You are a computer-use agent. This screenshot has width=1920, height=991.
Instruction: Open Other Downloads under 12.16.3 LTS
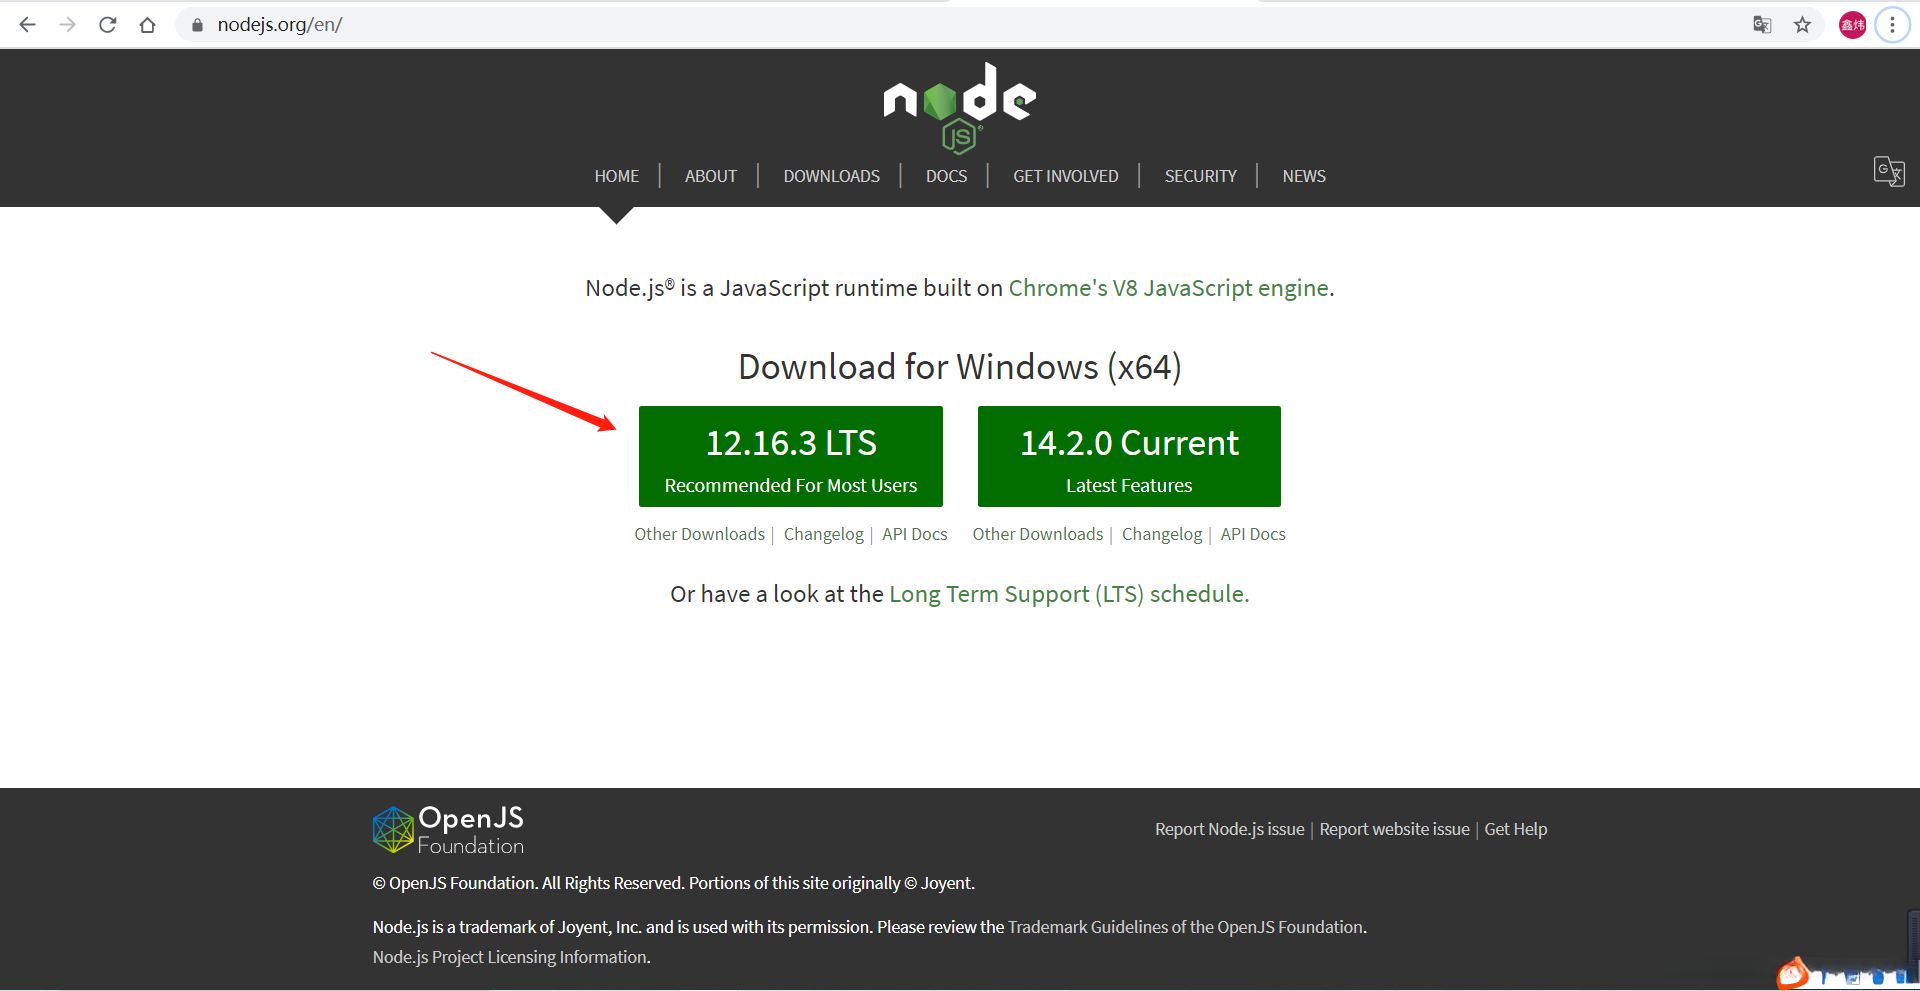pos(700,534)
